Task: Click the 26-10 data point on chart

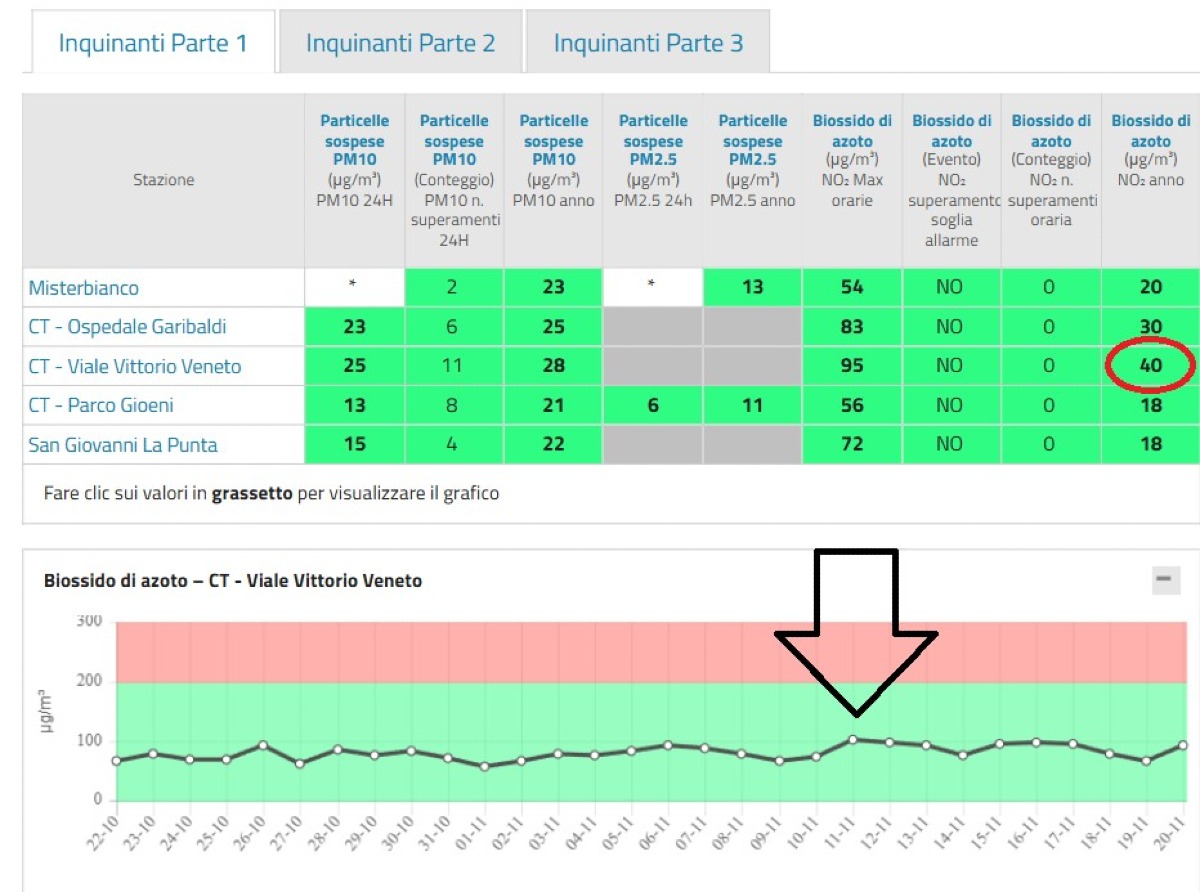Action: 263,745
